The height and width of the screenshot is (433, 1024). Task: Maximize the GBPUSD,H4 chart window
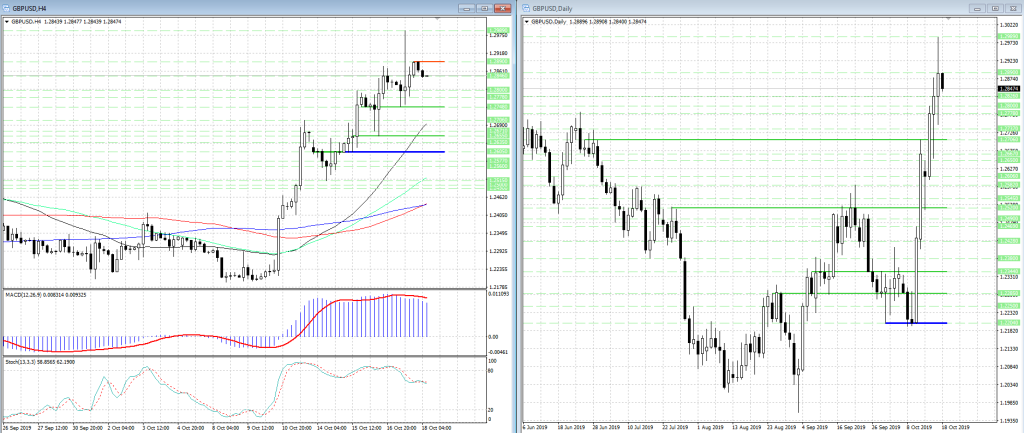(484, 8)
